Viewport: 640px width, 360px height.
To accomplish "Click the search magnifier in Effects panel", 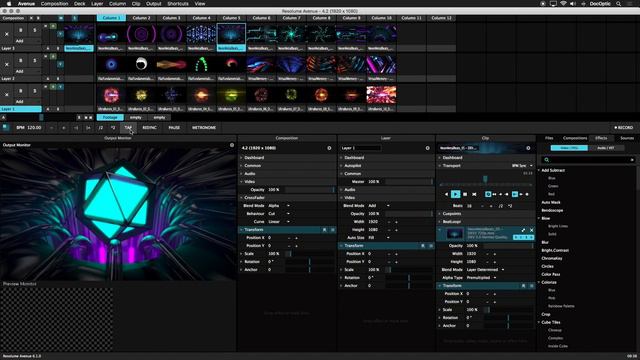I will pos(547,160).
